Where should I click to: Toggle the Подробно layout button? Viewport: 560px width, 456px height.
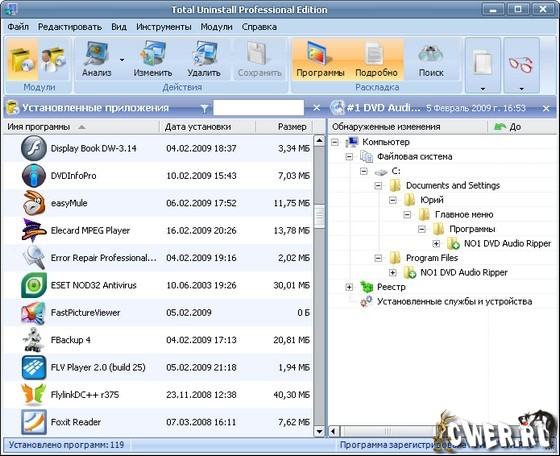coord(376,59)
